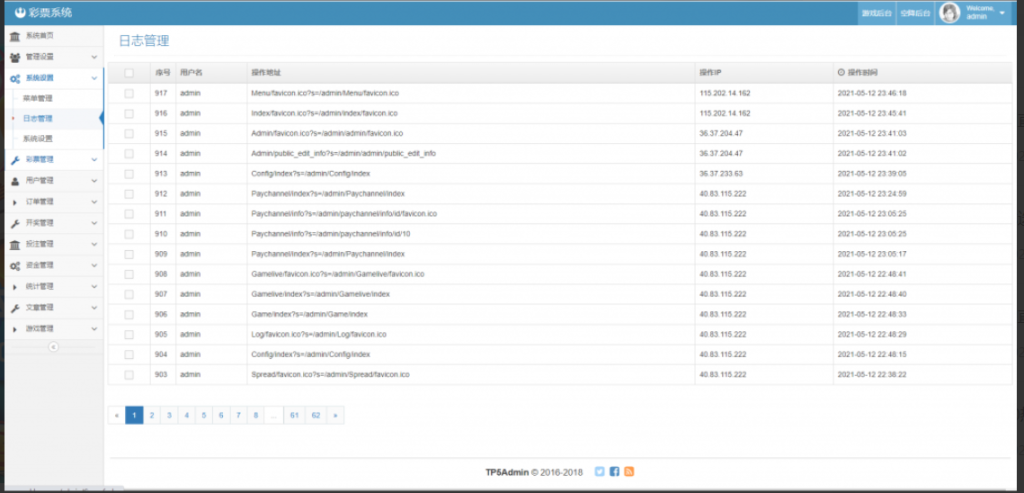The height and width of the screenshot is (493, 1024).
Task: Expand 用户管理 using its chevron
Action: click(x=94, y=181)
